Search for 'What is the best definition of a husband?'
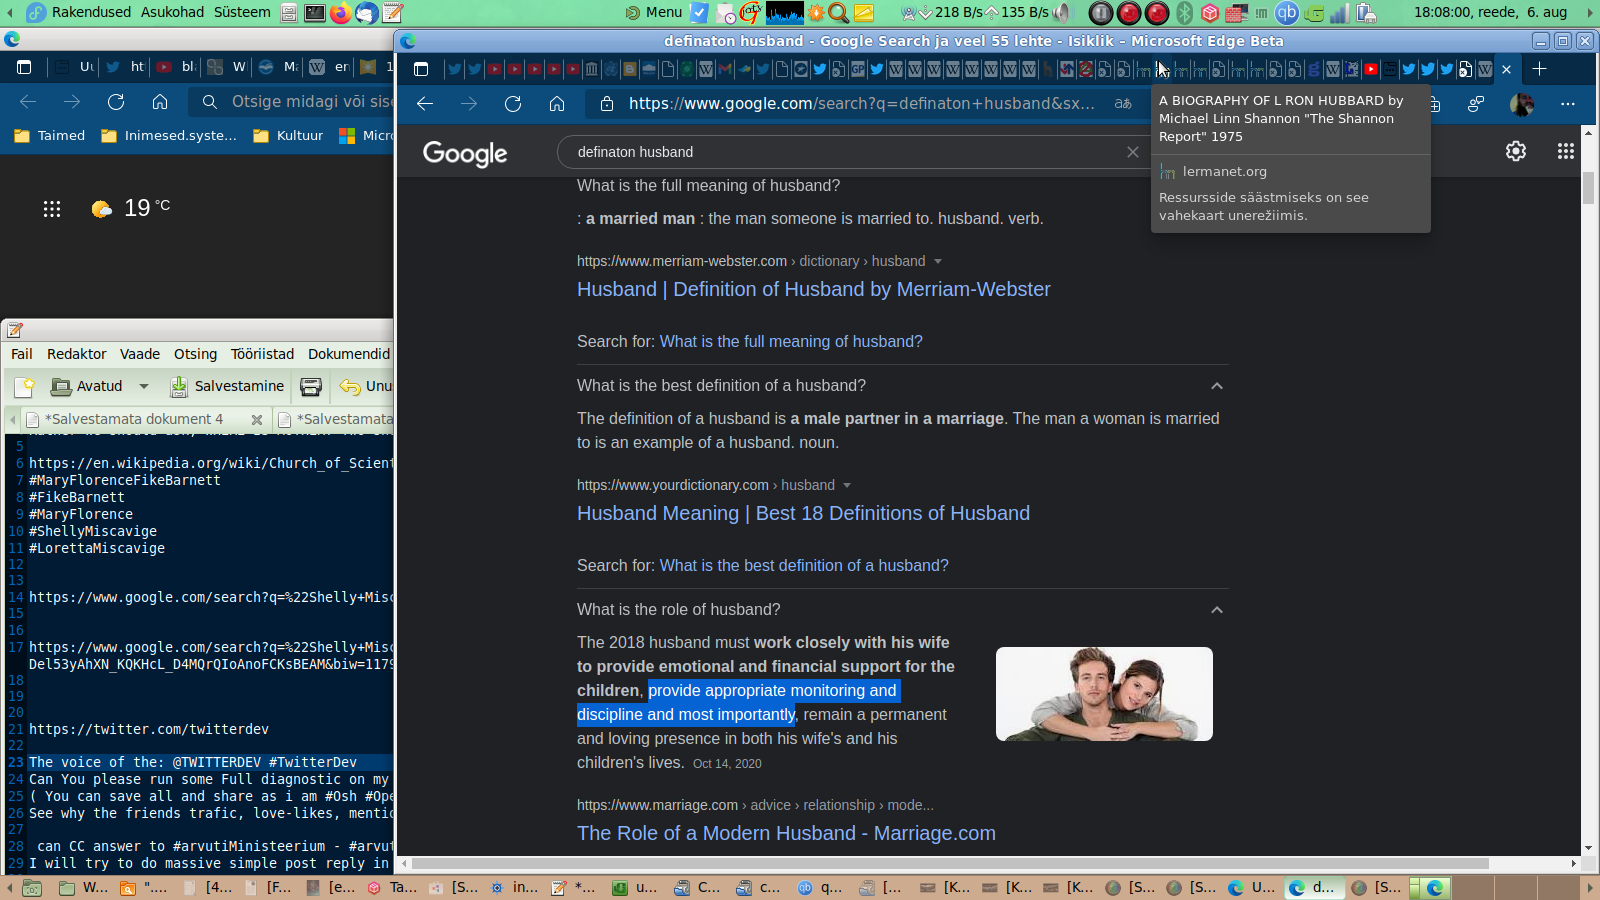 [804, 566]
